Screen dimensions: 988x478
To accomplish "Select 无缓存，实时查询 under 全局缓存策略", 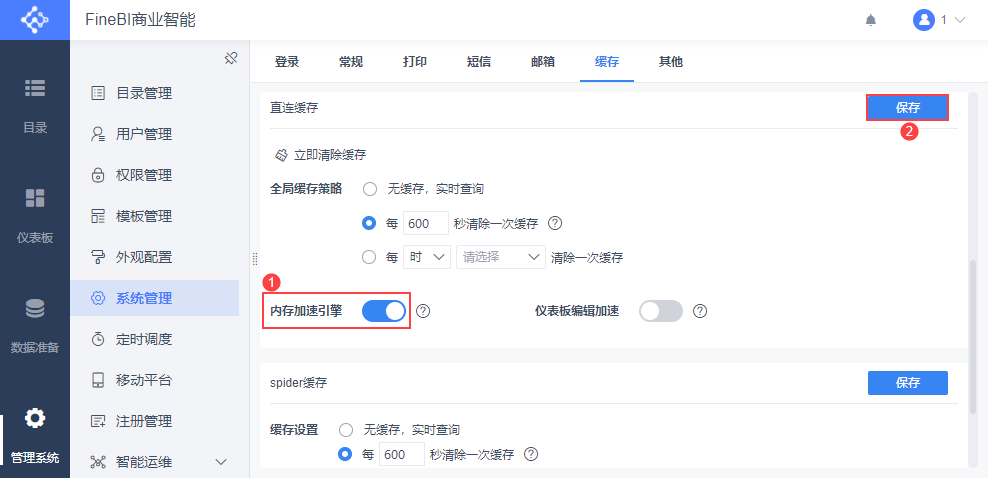I will coord(370,188).
